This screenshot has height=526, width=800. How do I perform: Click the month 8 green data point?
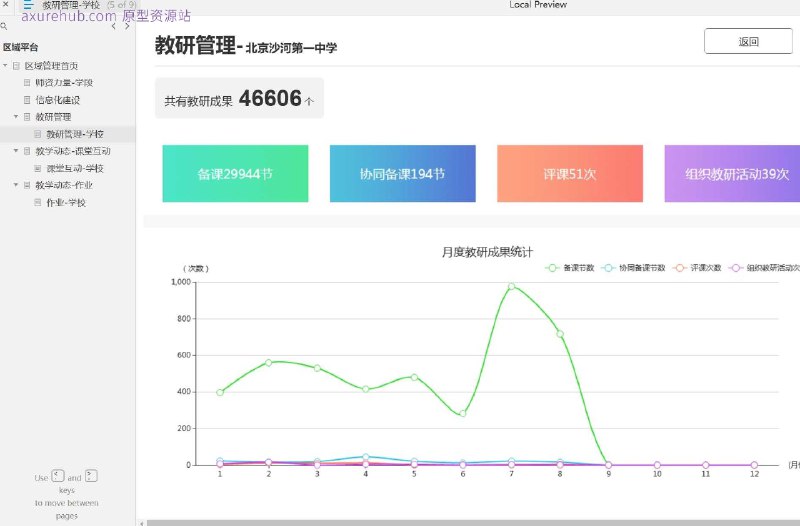pos(560,334)
